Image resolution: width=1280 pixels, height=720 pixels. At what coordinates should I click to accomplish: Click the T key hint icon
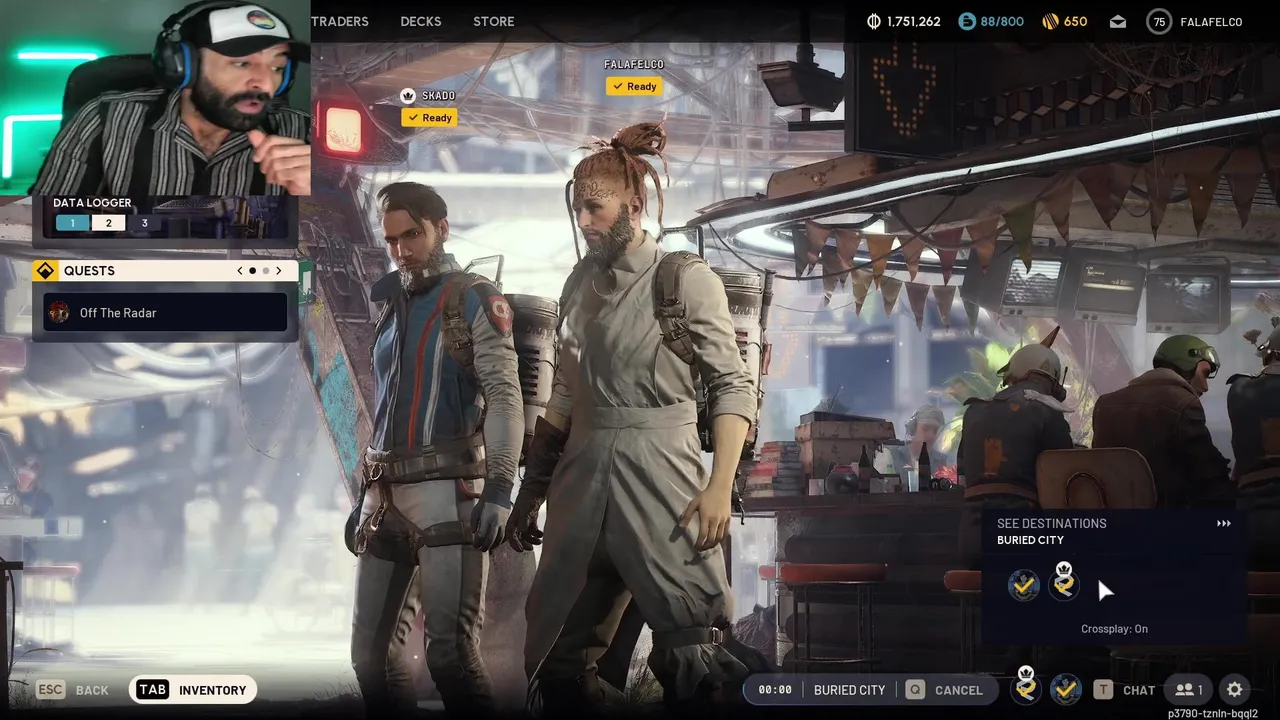click(x=1102, y=690)
